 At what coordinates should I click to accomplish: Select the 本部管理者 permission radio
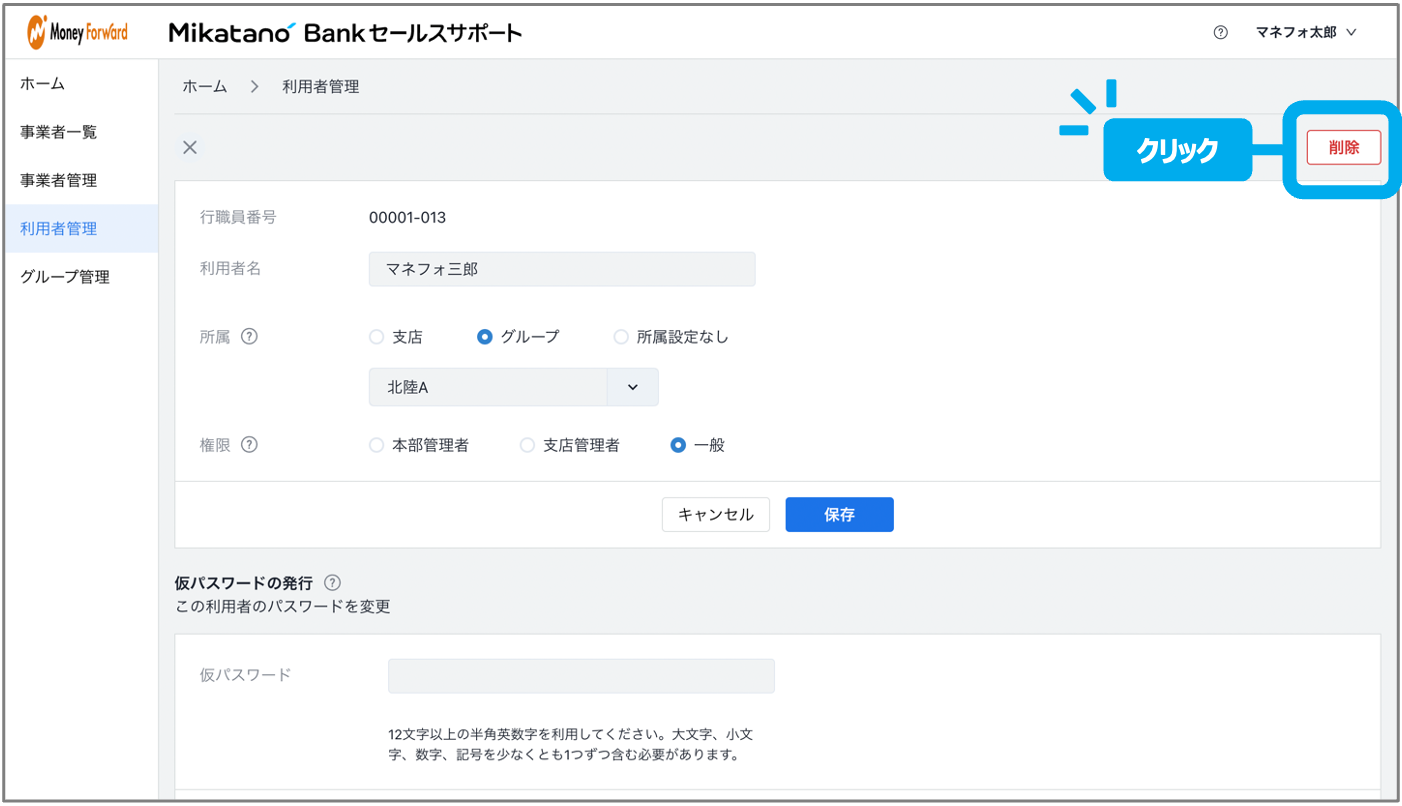(377, 445)
